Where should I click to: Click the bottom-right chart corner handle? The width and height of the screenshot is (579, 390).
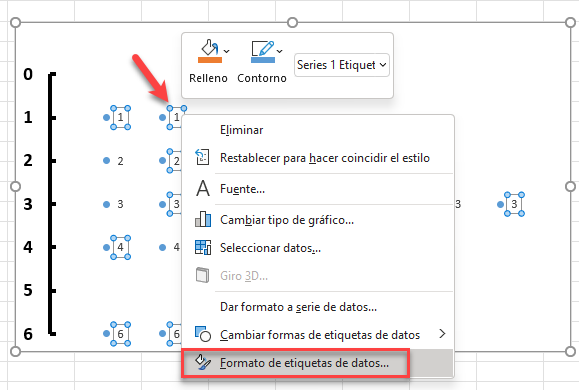pos(570,351)
